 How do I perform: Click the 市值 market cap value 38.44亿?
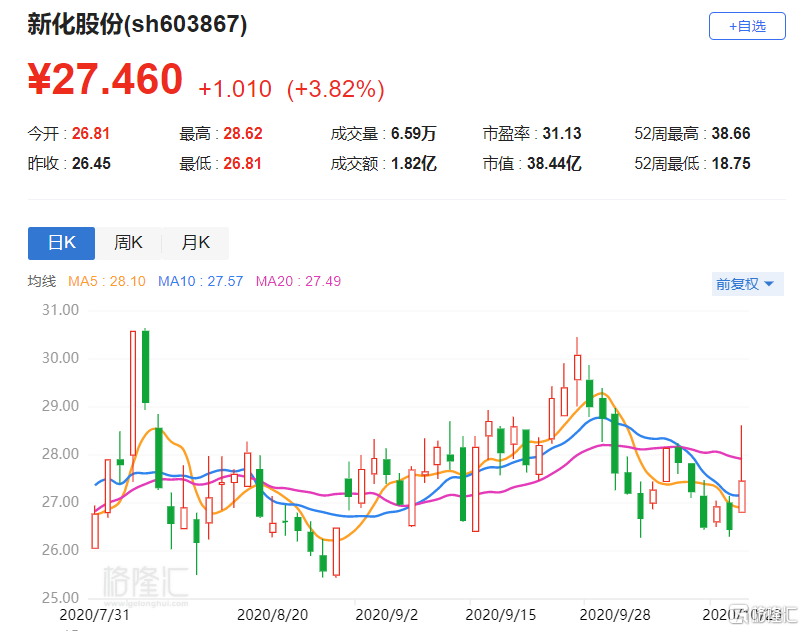[554, 164]
